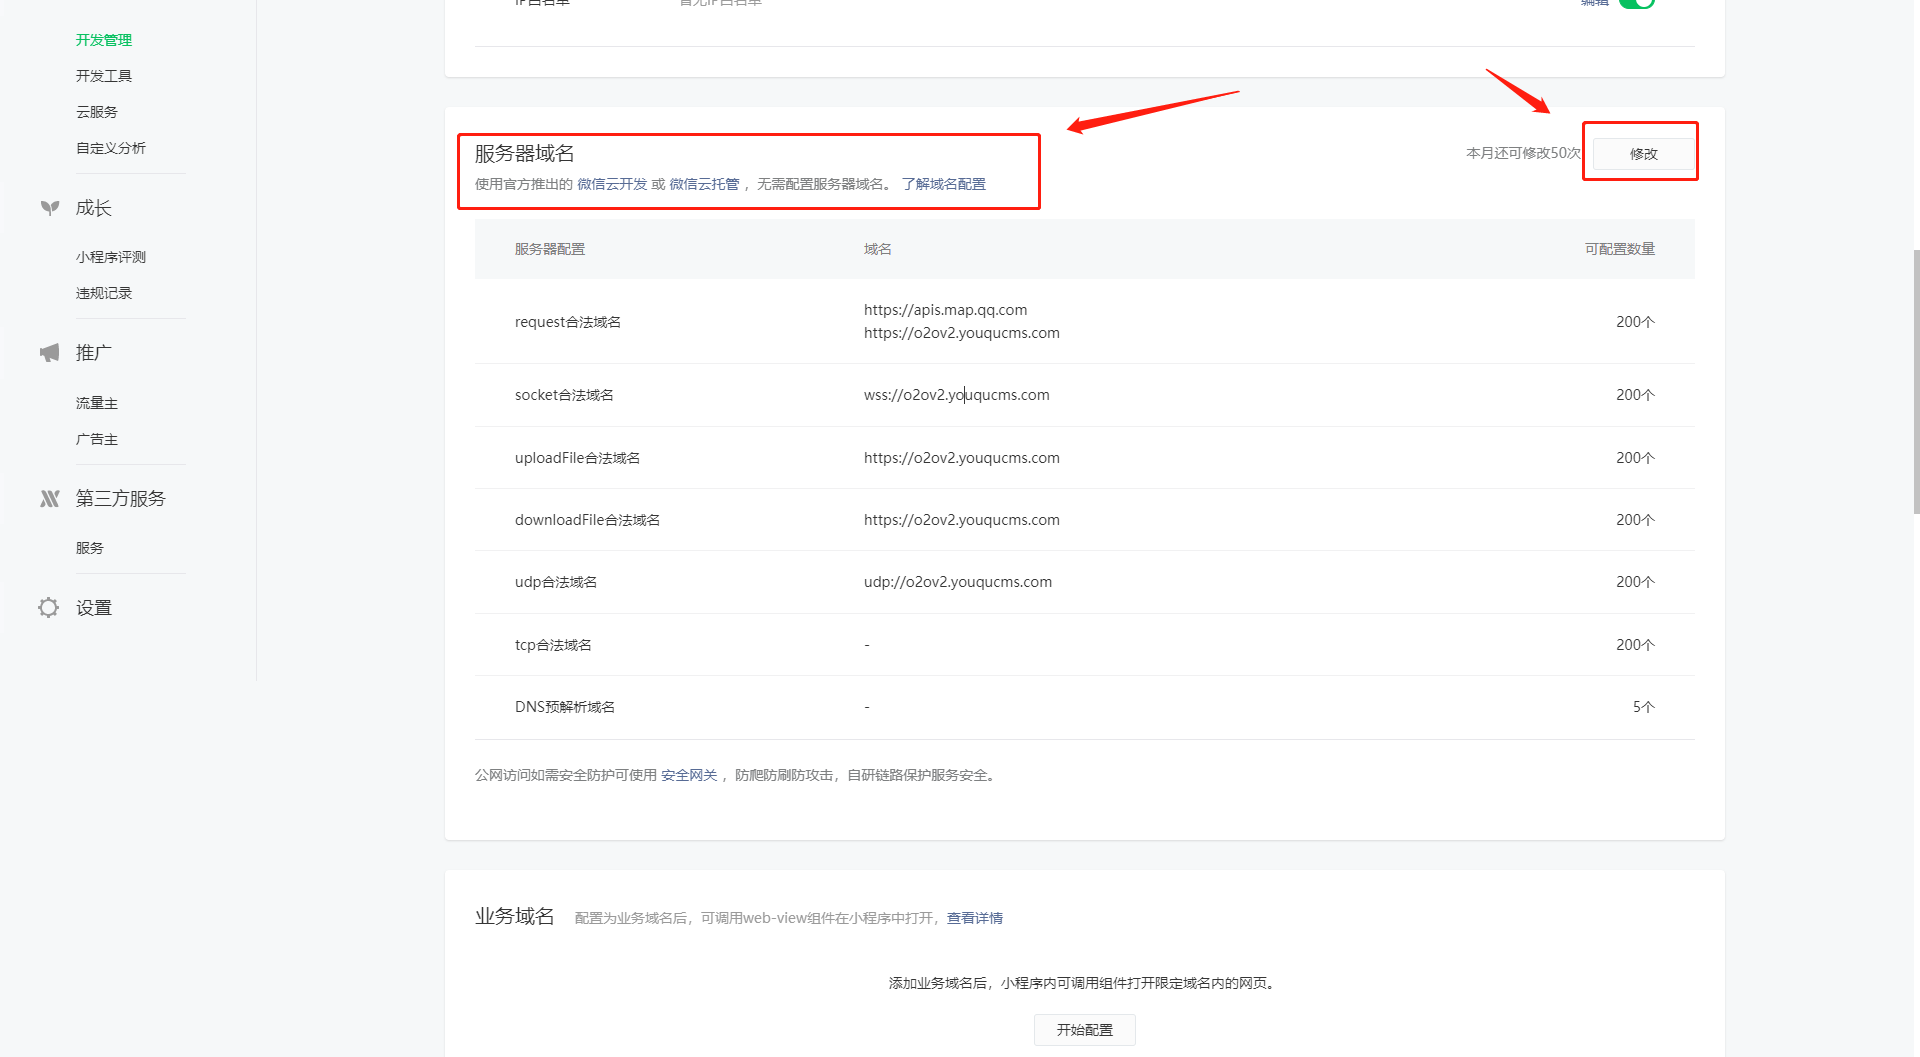This screenshot has width=1920, height=1057.
Task: Select 小程序评测 under 成长
Action: click(x=111, y=257)
